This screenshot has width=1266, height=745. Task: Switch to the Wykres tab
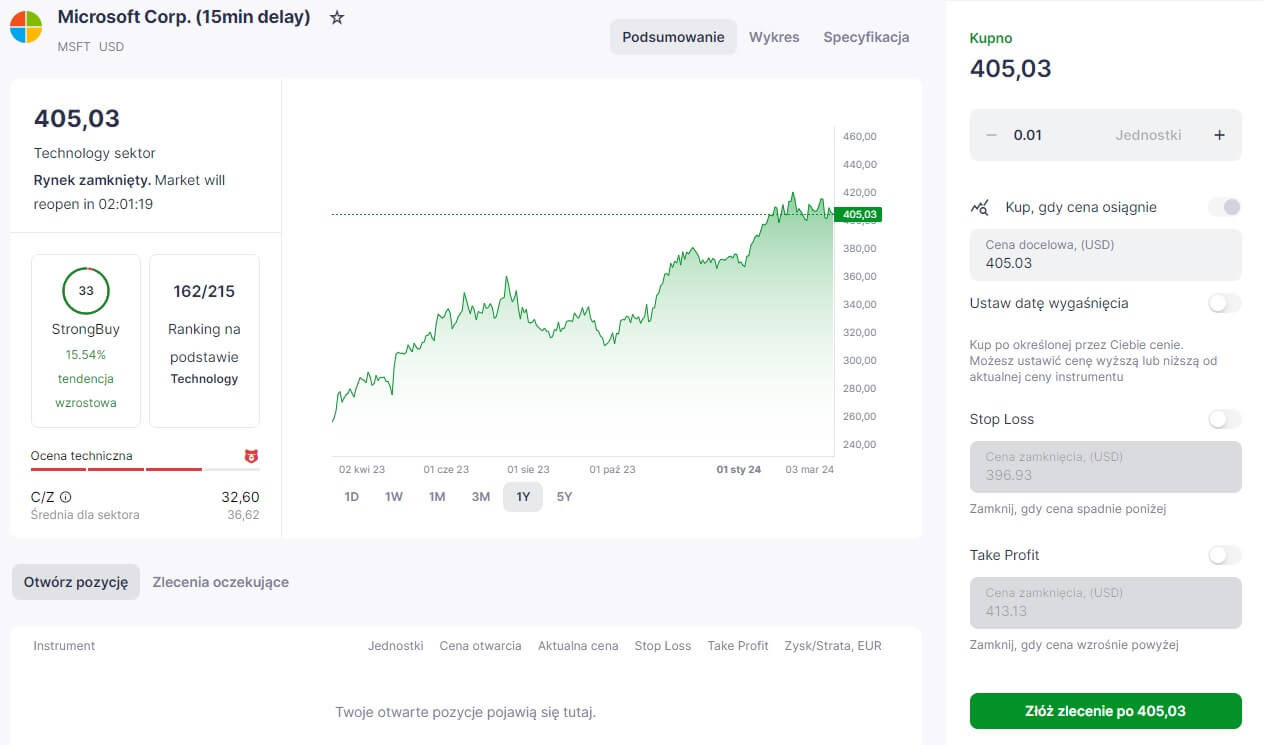(x=774, y=37)
